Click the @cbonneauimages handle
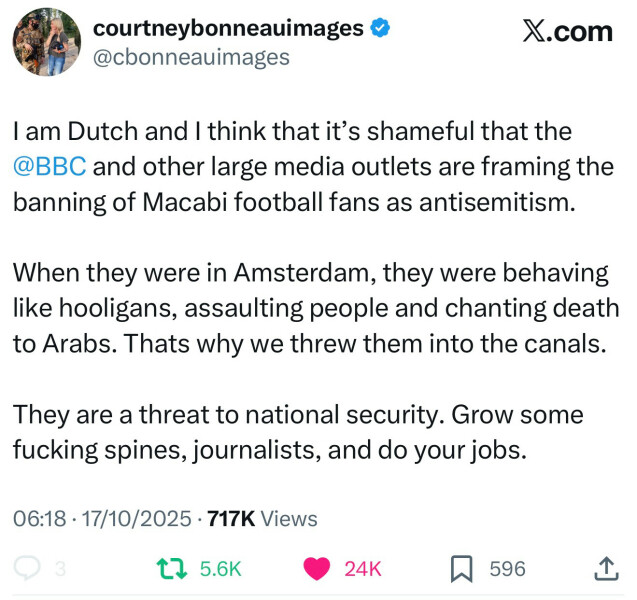This screenshot has width=637, height=600. pos(190,58)
